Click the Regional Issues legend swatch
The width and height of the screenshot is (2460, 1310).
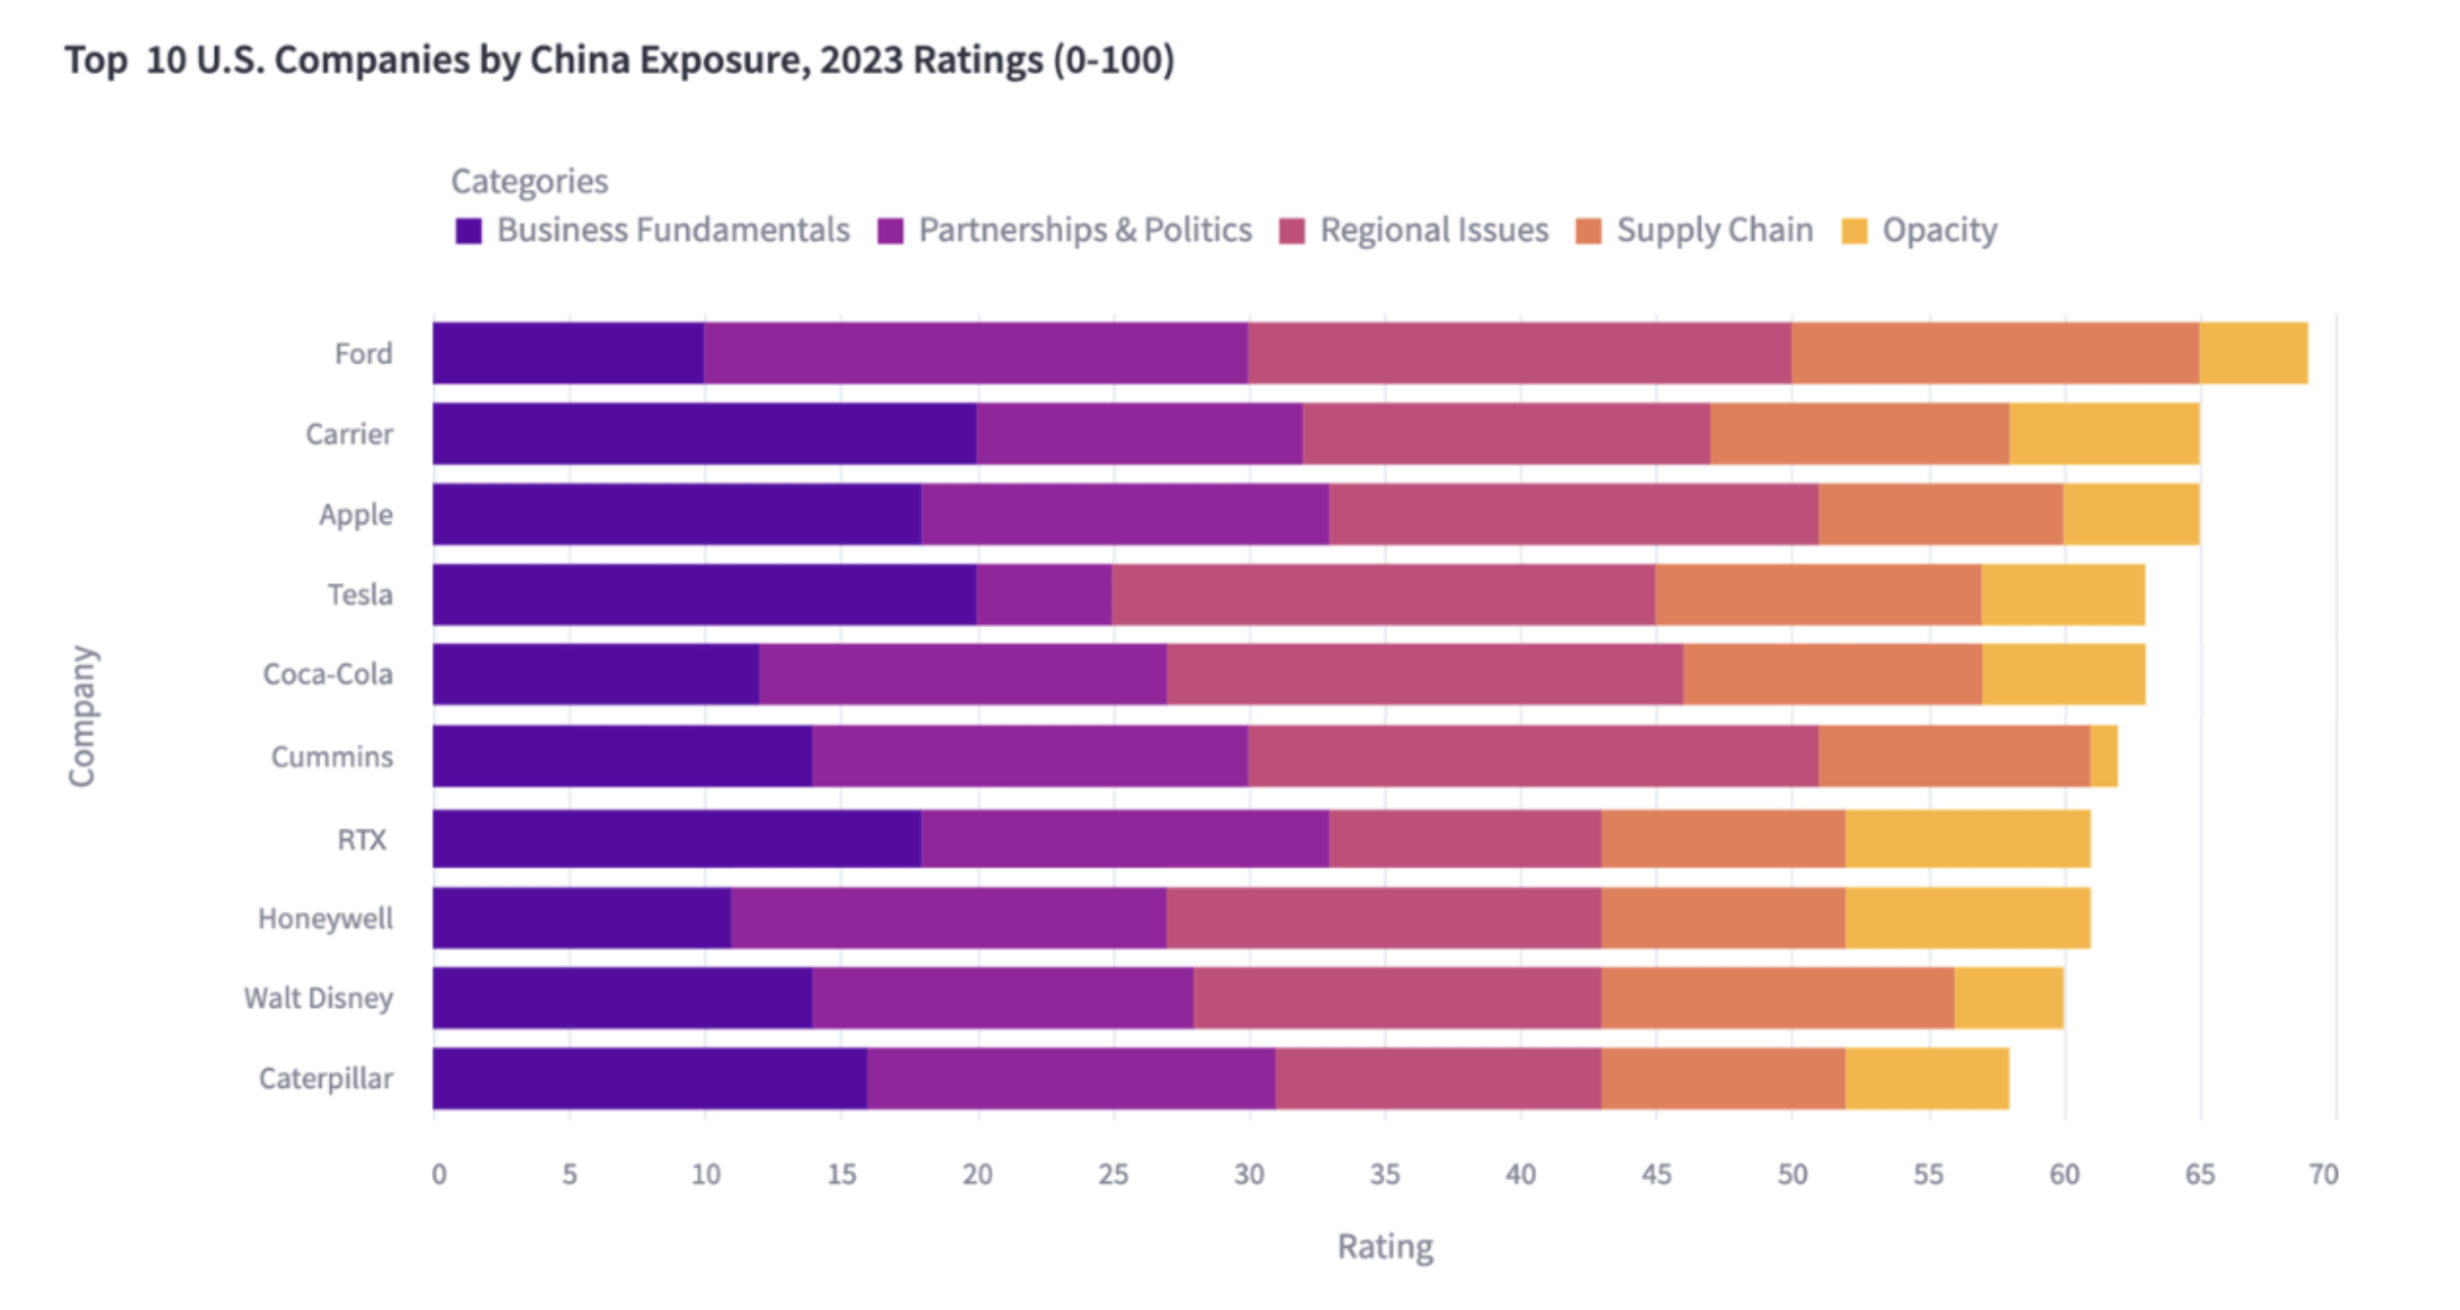pos(1292,231)
